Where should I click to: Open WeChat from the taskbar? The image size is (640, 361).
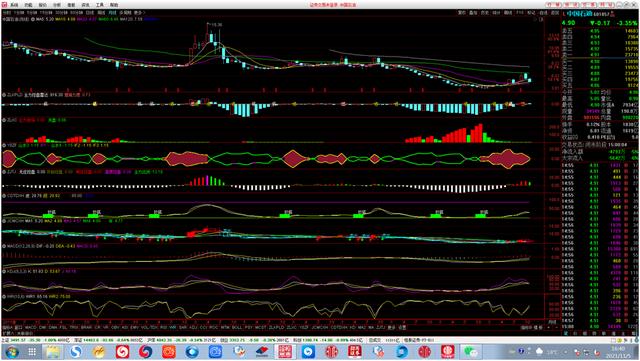point(471,352)
